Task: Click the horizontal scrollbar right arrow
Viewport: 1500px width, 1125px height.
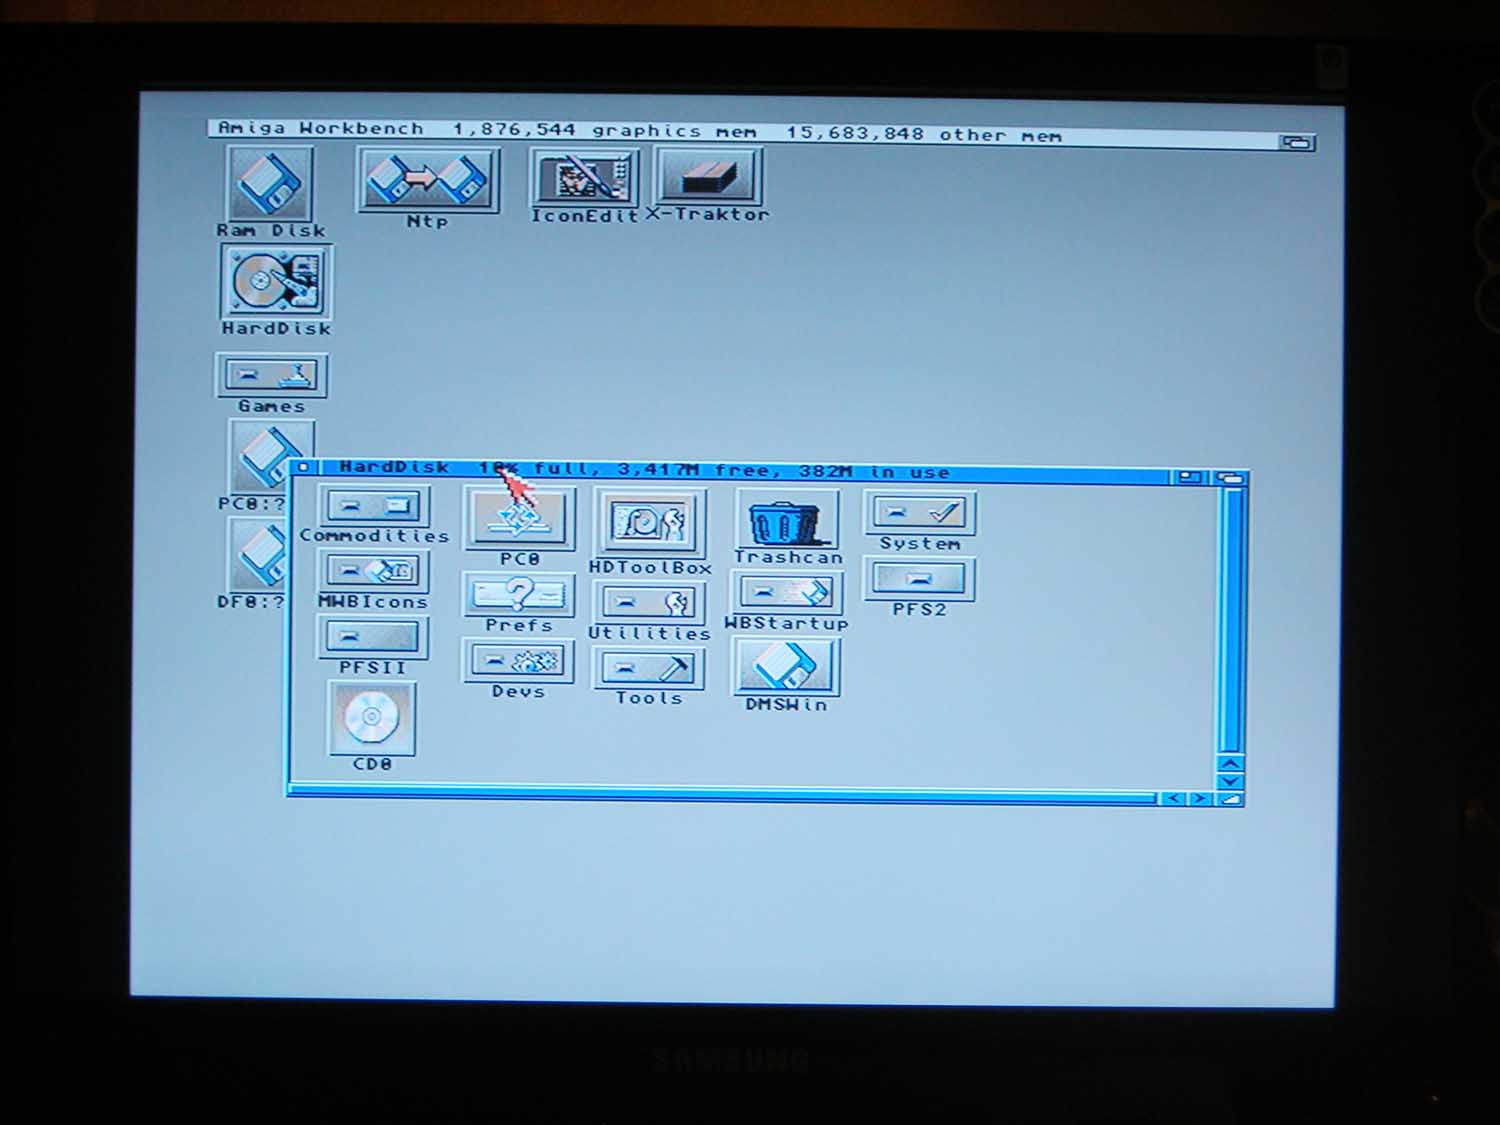Action: click(1198, 798)
